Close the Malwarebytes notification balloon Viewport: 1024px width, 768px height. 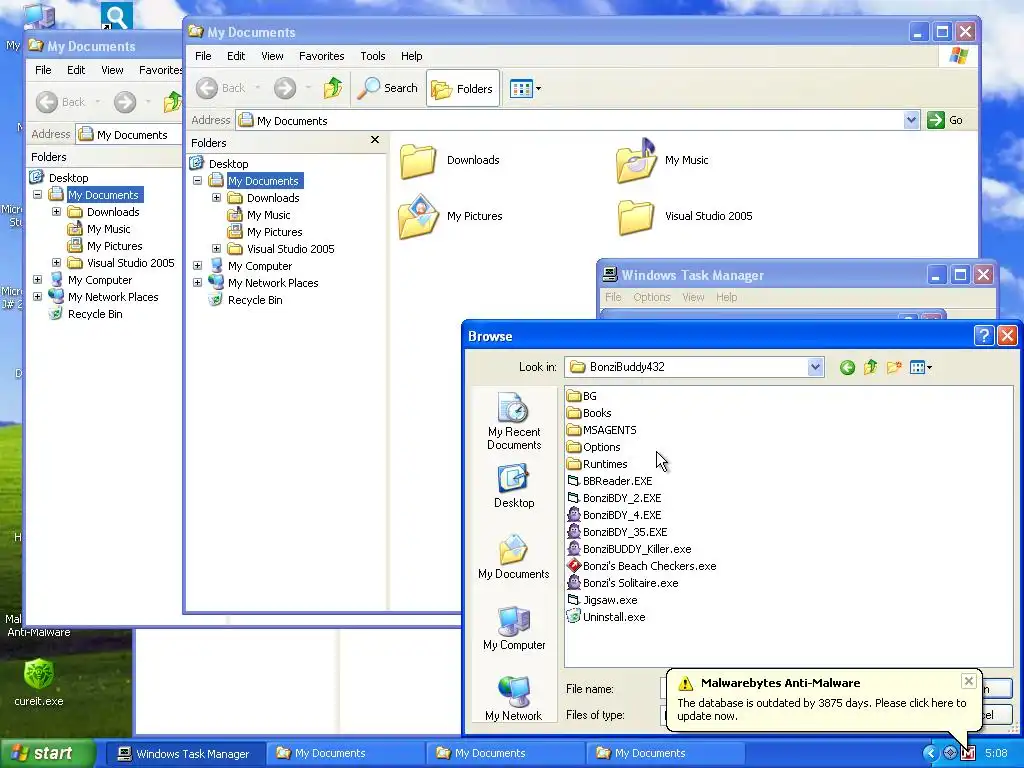(968, 681)
